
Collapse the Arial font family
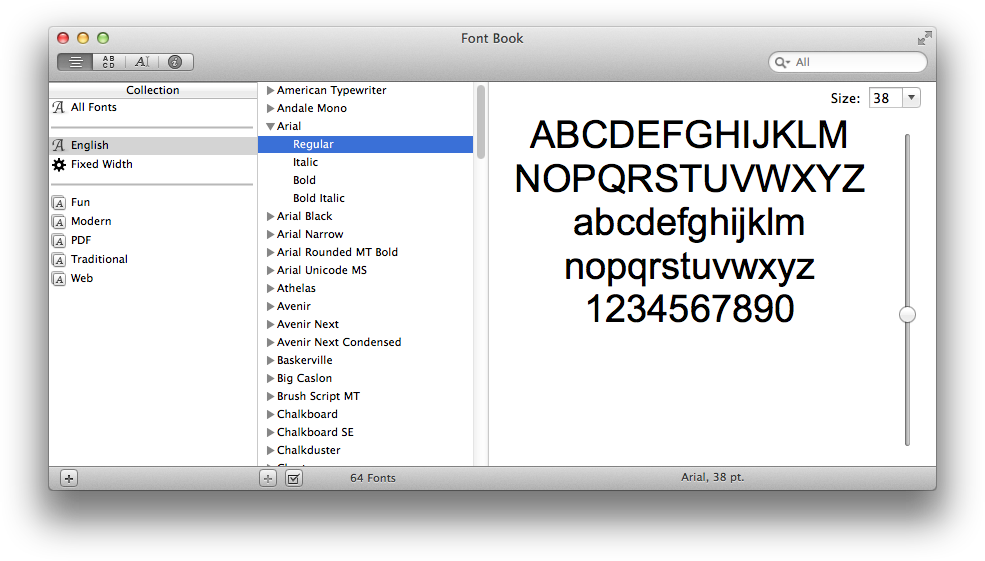(x=270, y=127)
